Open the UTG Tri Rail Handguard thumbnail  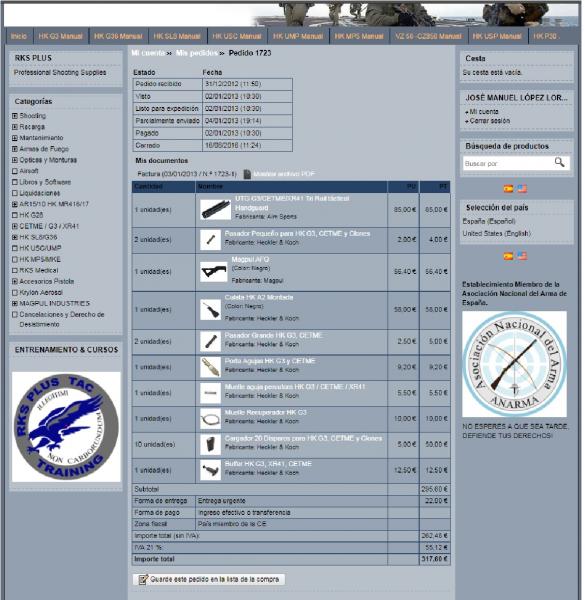click(x=215, y=209)
